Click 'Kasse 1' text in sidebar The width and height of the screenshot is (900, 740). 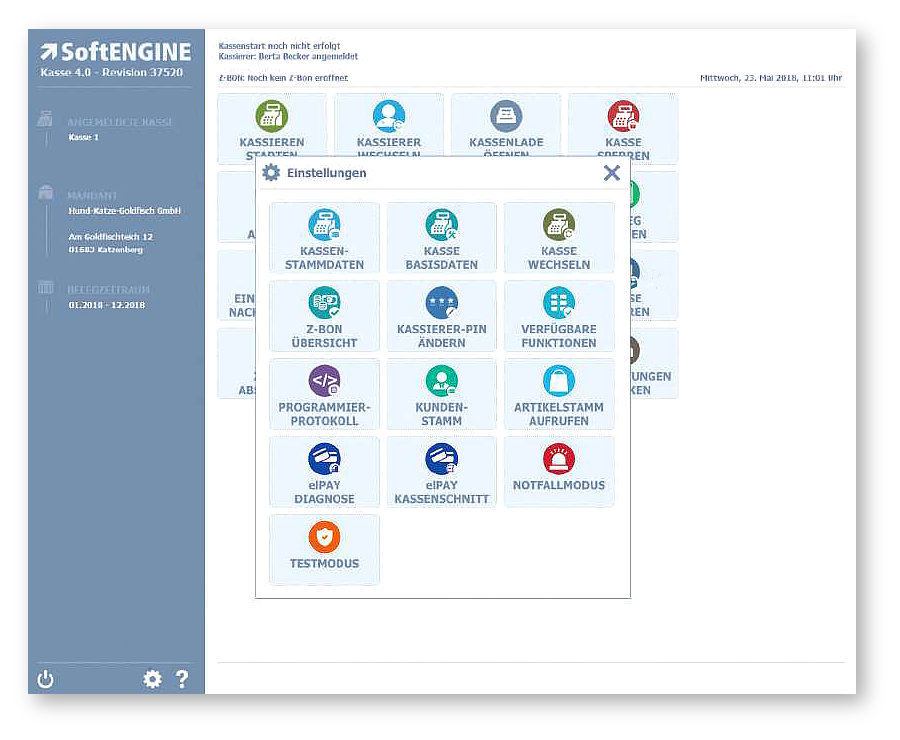point(84,137)
